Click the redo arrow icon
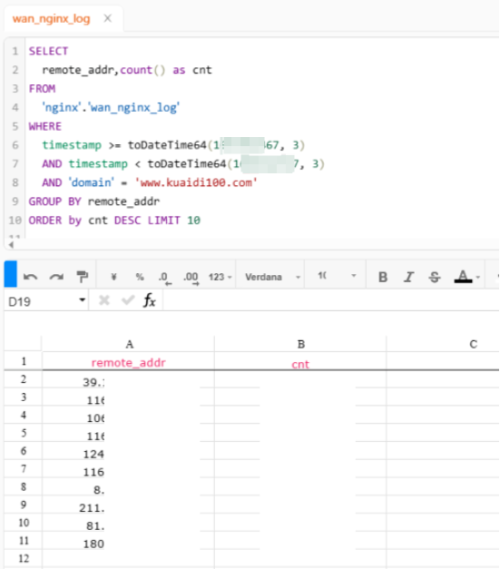500x569 pixels. (x=56, y=277)
